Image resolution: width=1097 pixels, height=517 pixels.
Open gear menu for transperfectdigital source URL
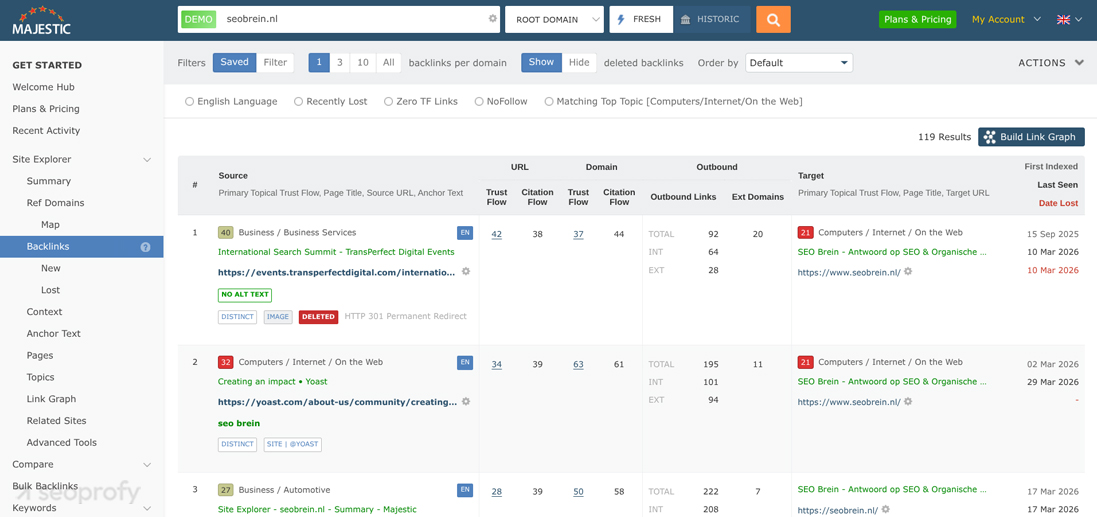[x=466, y=272]
